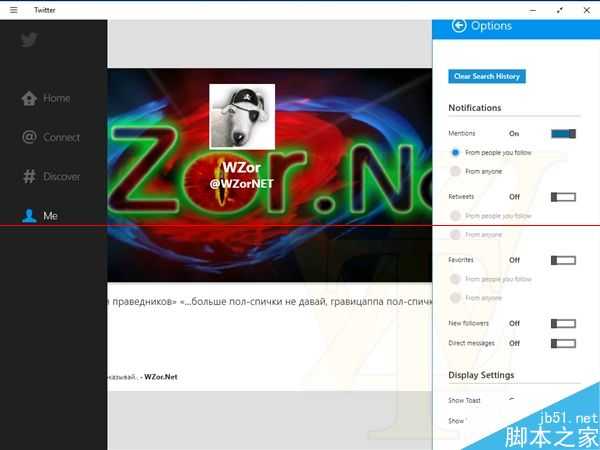Toggle full-screen with the arrows button

tap(560, 10)
